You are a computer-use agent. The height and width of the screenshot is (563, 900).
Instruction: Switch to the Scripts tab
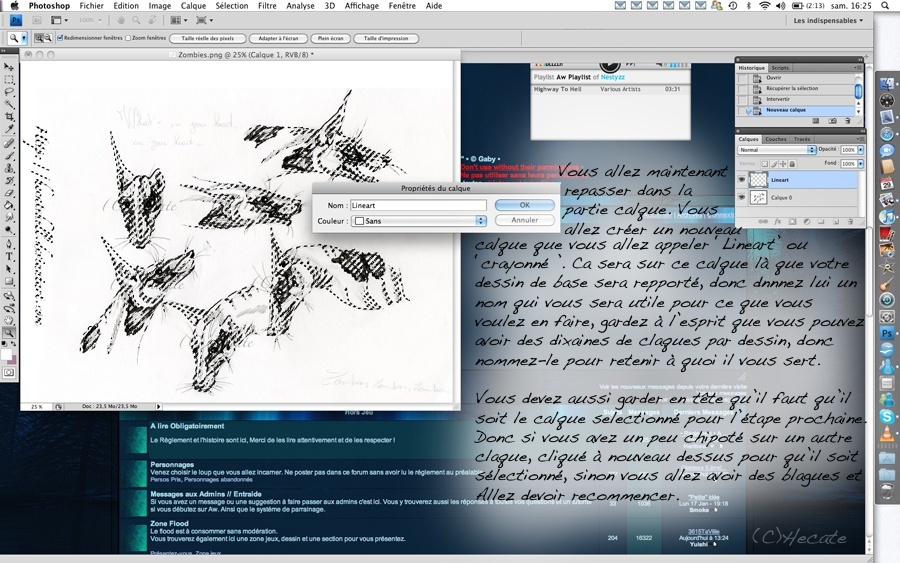[780, 68]
